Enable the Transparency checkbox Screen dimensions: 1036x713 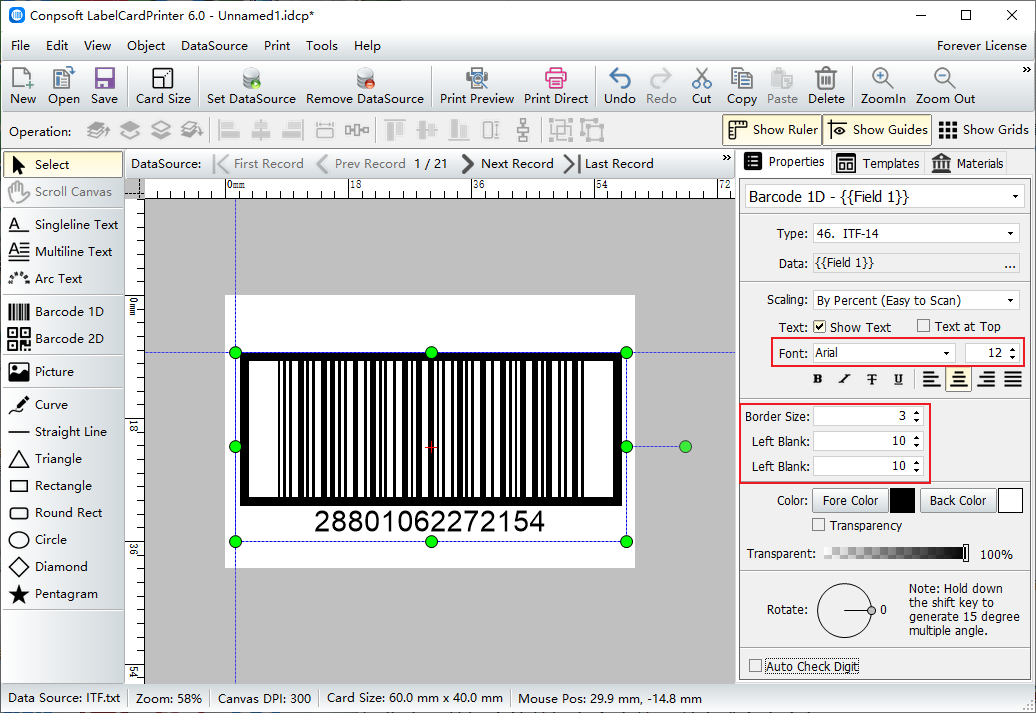(x=819, y=525)
